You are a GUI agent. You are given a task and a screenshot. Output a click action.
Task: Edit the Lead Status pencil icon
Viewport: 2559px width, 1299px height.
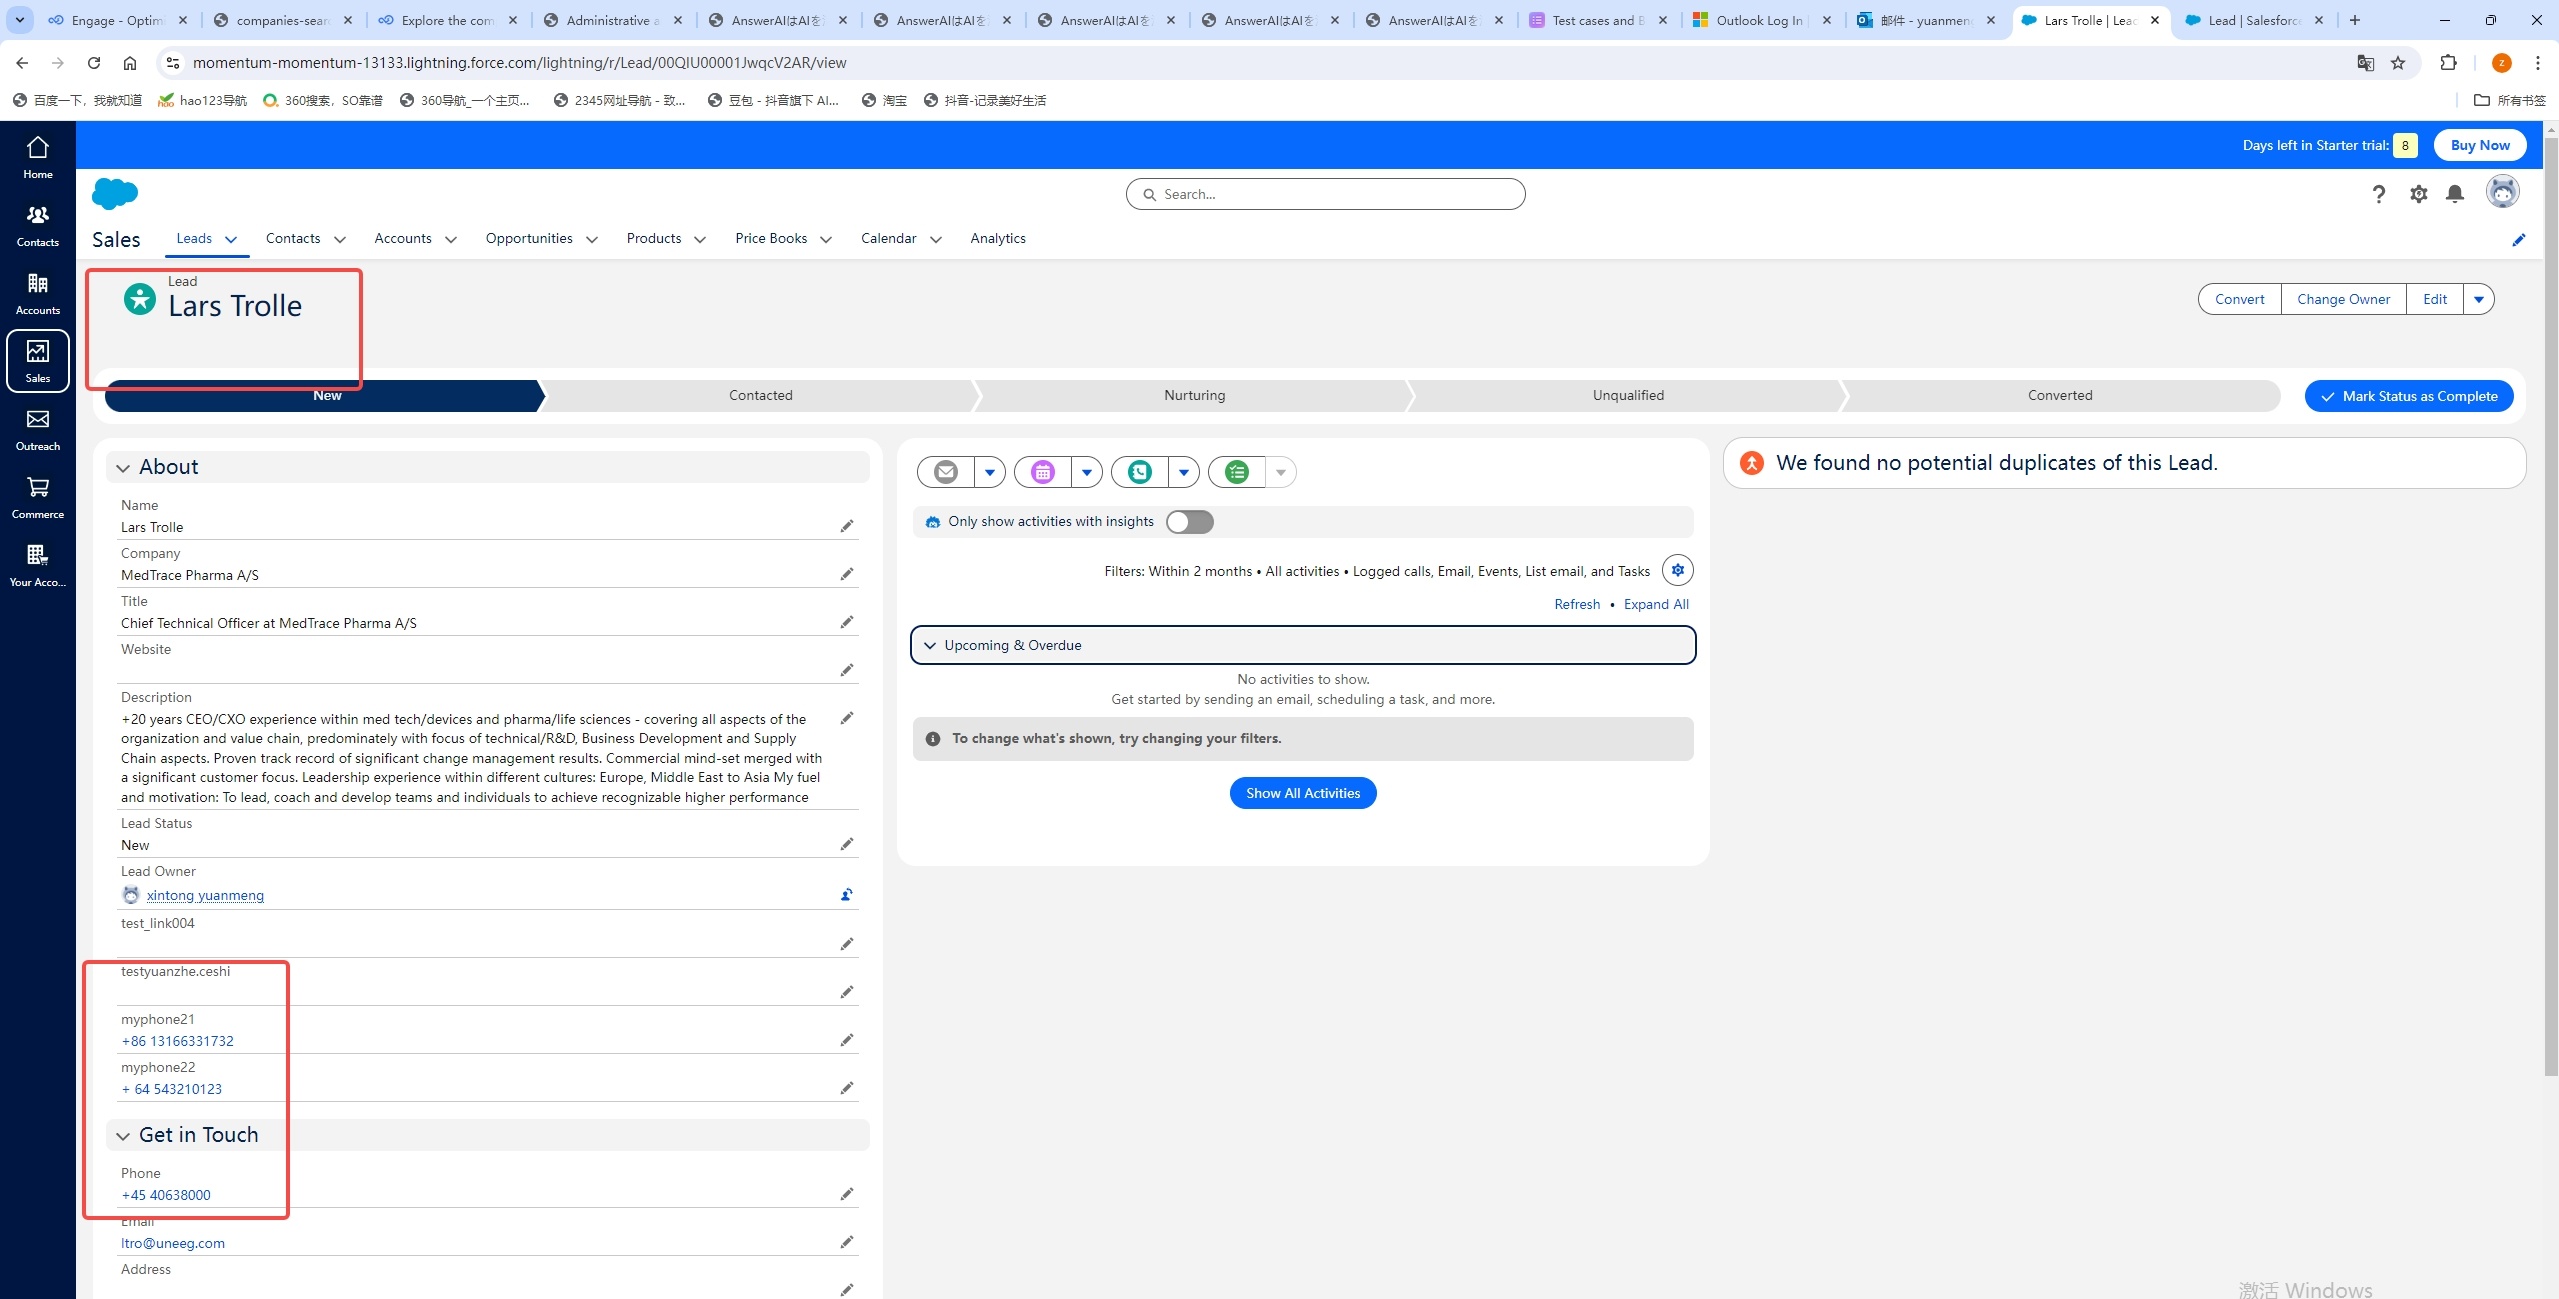pos(847,844)
